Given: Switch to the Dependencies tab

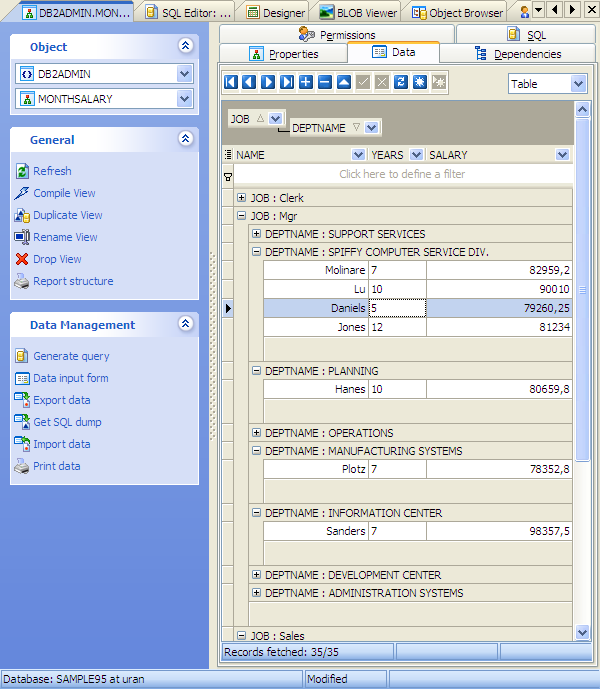Looking at the screenshot, I should click(518, 54).
